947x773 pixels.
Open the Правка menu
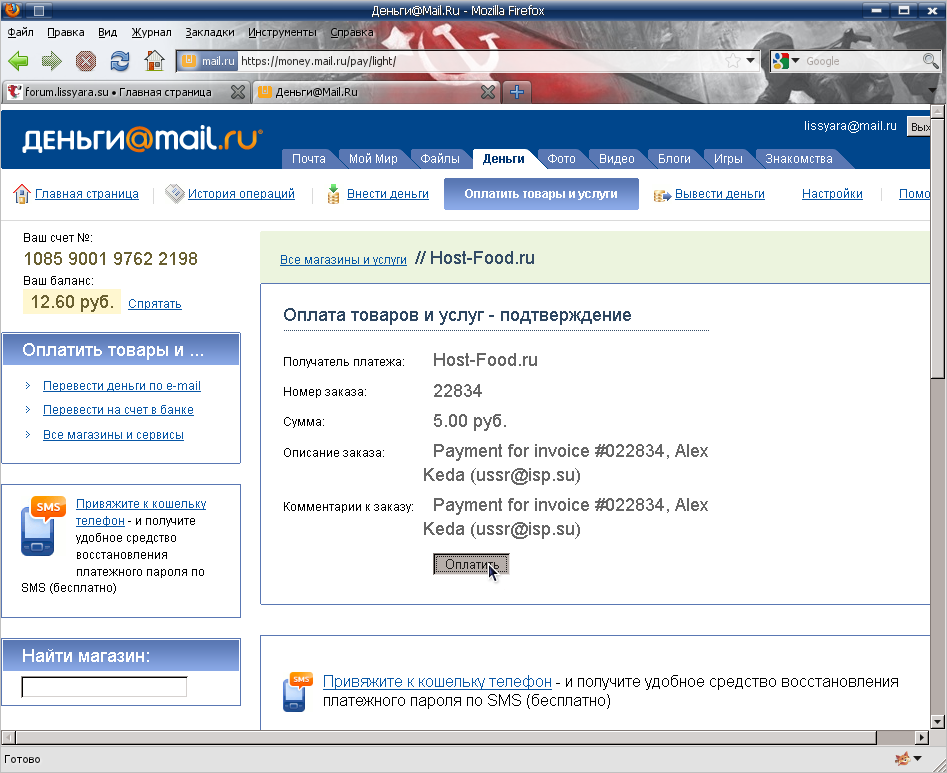coord(66,32)
